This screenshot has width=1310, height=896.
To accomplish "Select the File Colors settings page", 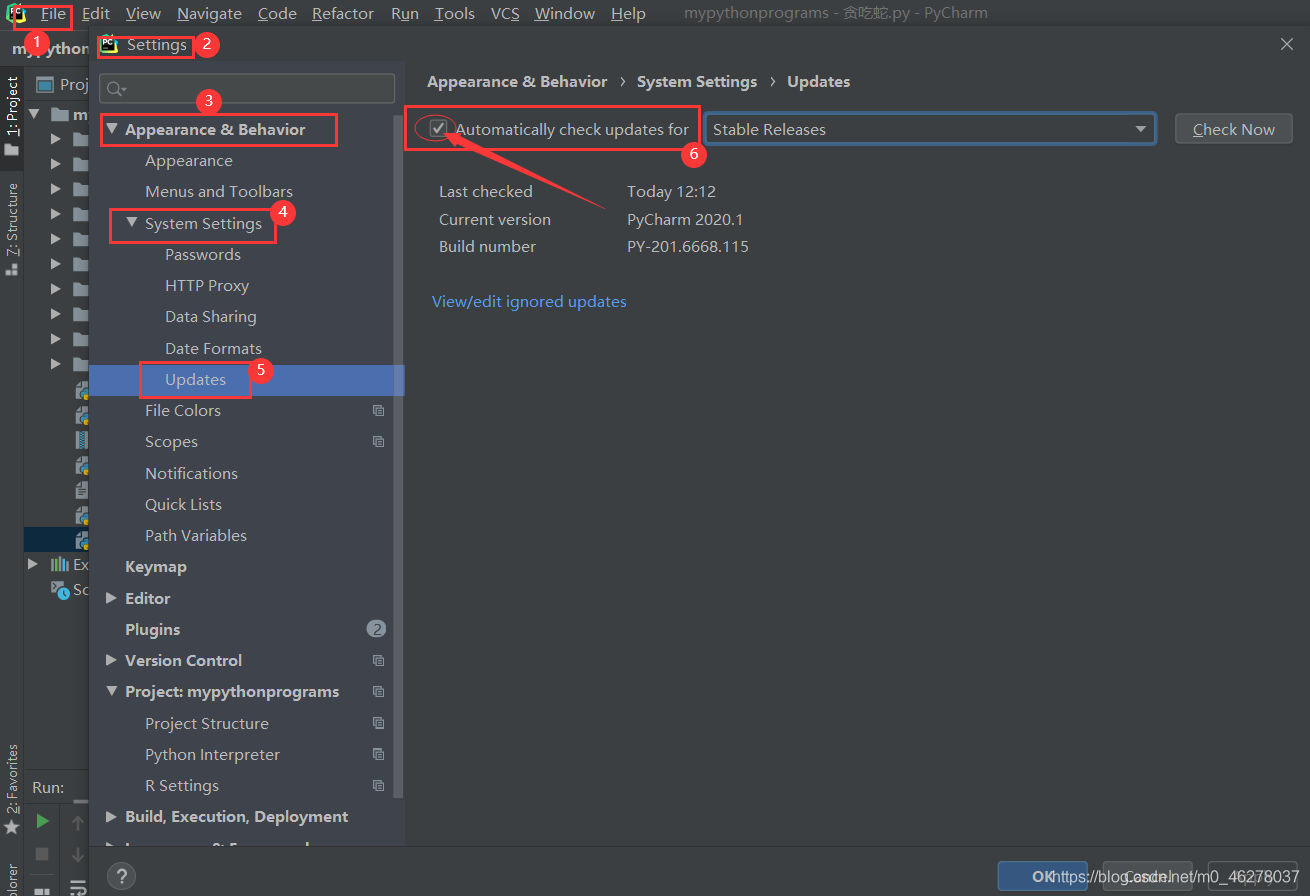I will point(183,410).
